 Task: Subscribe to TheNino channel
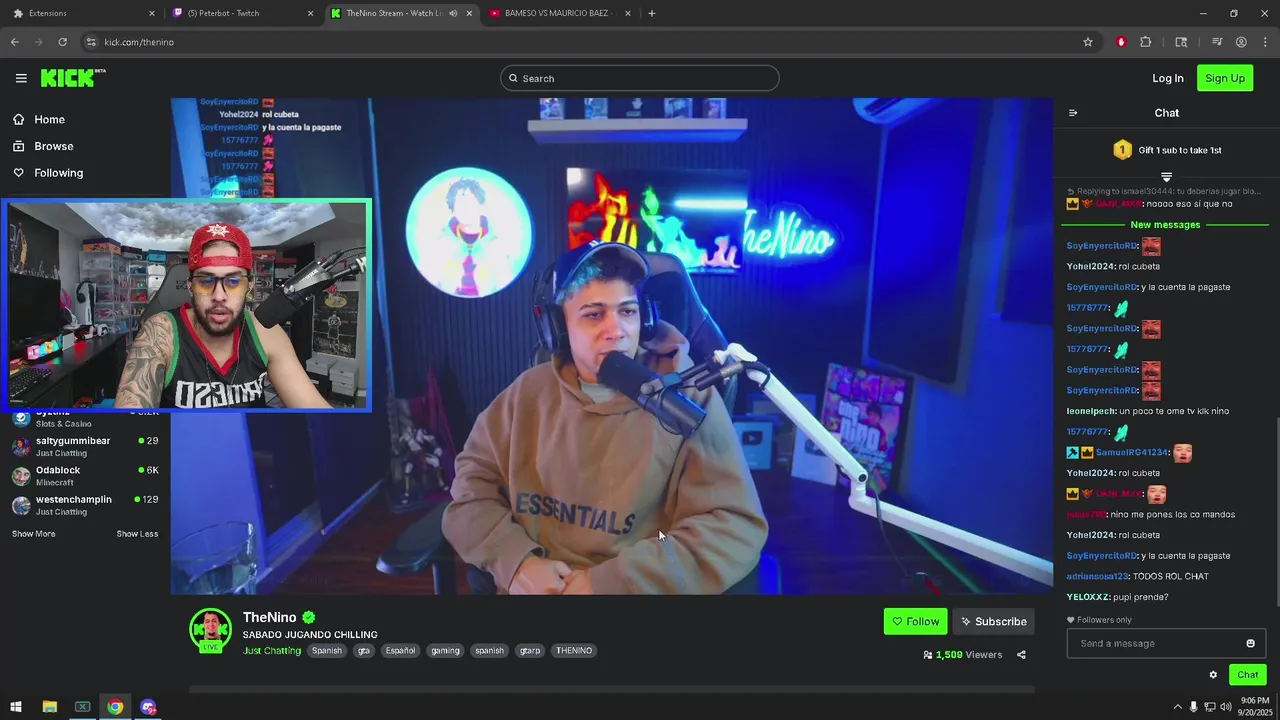click(993, 621)
